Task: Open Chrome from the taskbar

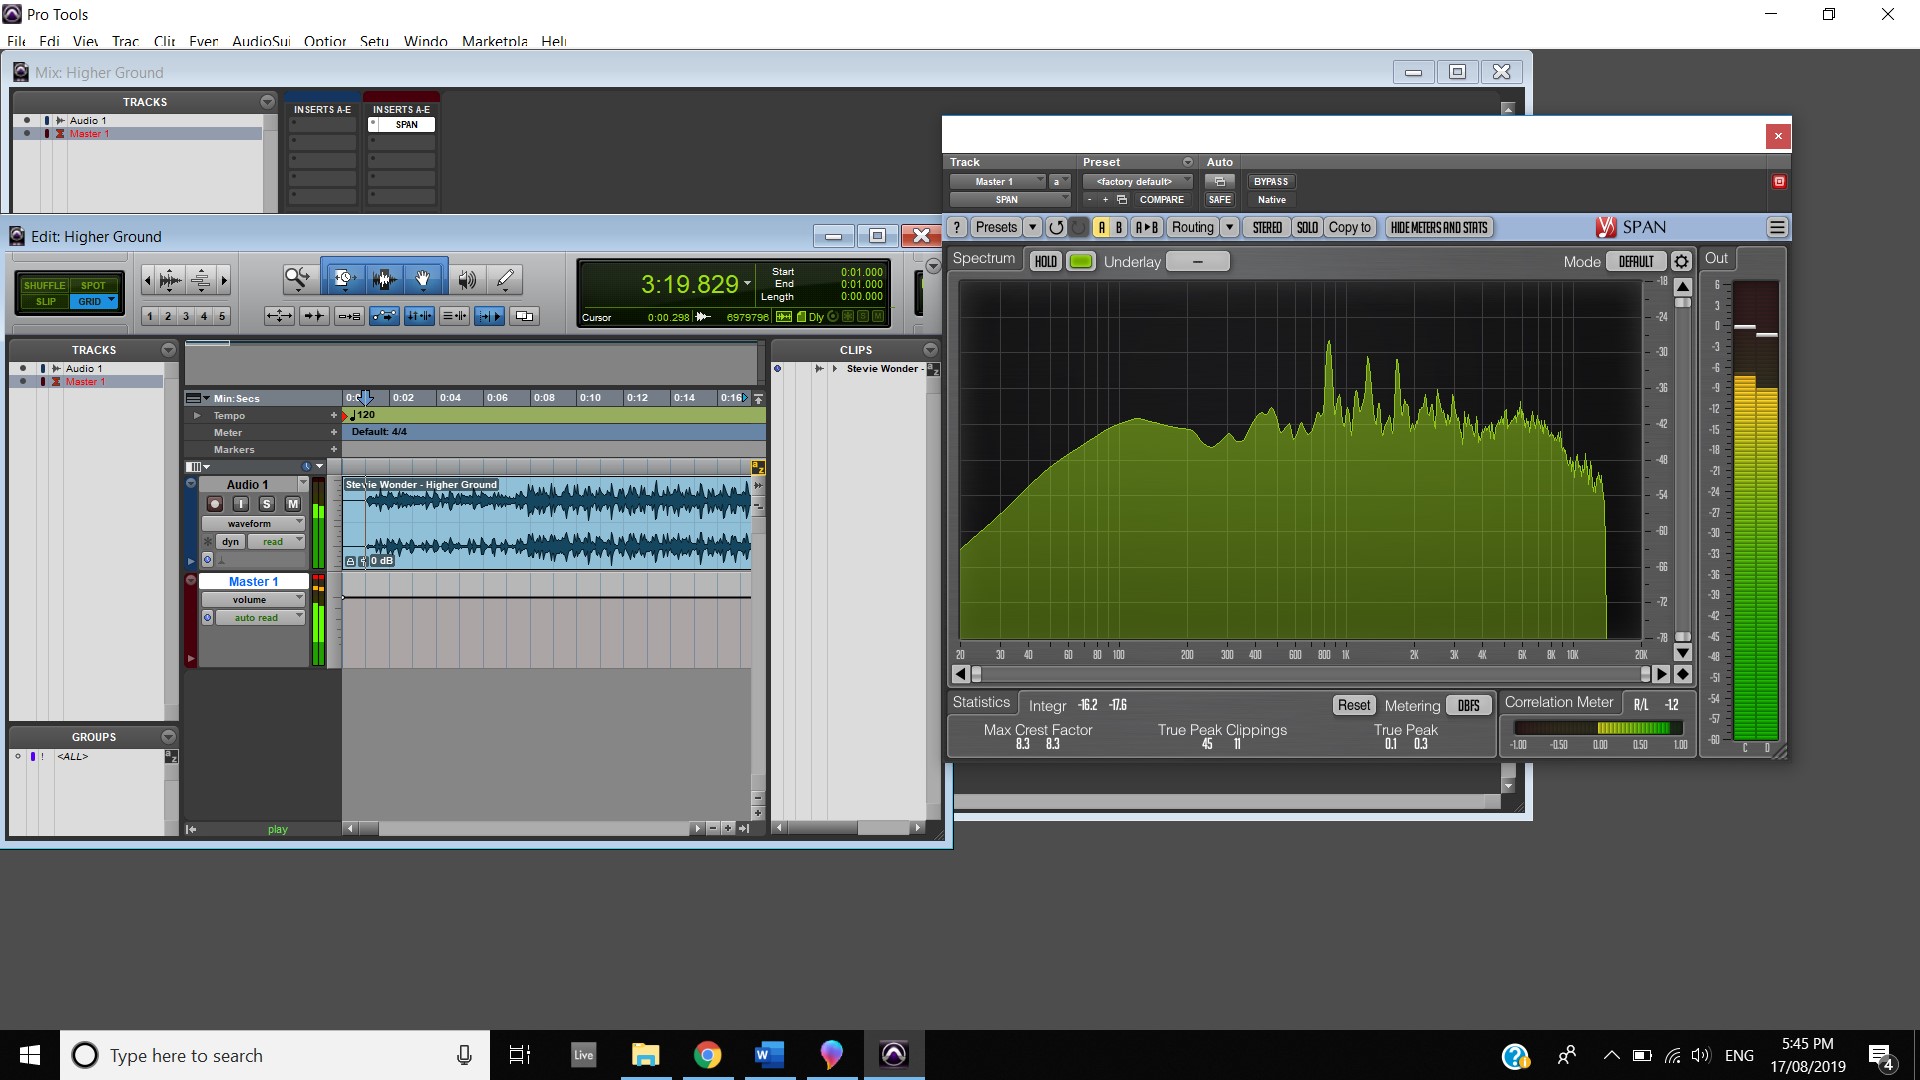Action: [708, 1055]
